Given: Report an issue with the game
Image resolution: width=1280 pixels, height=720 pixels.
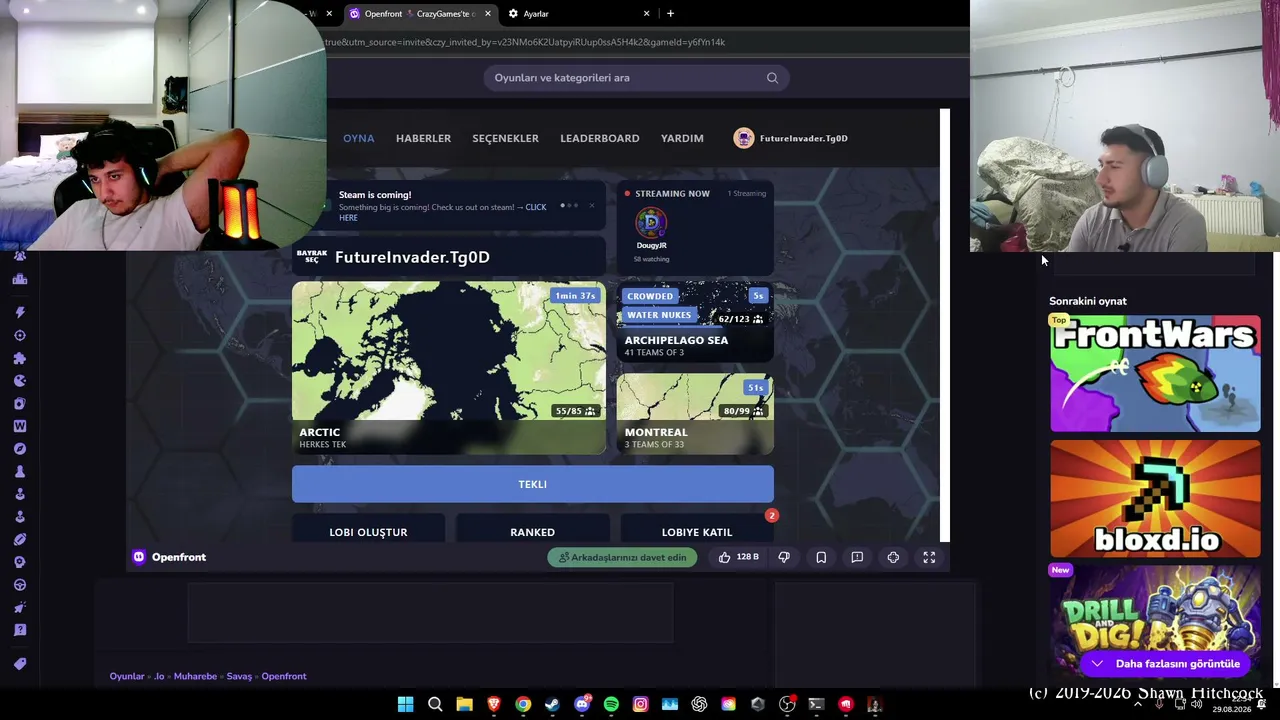Looking at the screenshot, I should [x=857, y=557].
